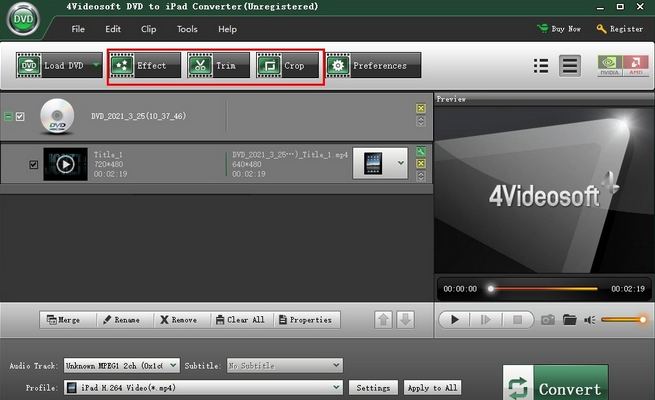Open the Help menu
Screen dimensions: 655x400
click(227, 29)
